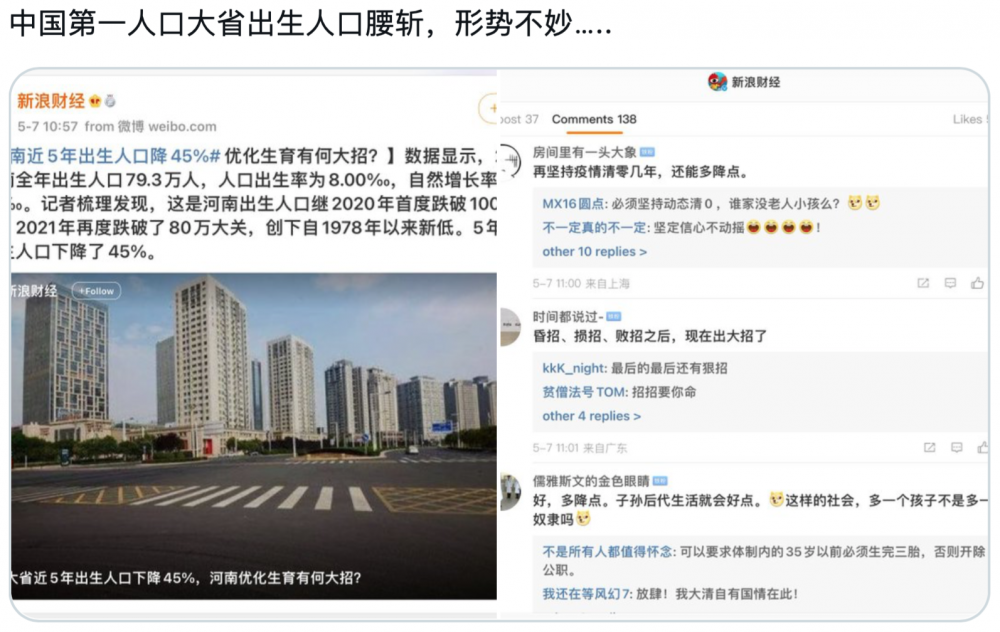The image size is (1000, 632).
Task: Click the reply icon on the 来自广东 comment
Action: click(x=956, y=448)
